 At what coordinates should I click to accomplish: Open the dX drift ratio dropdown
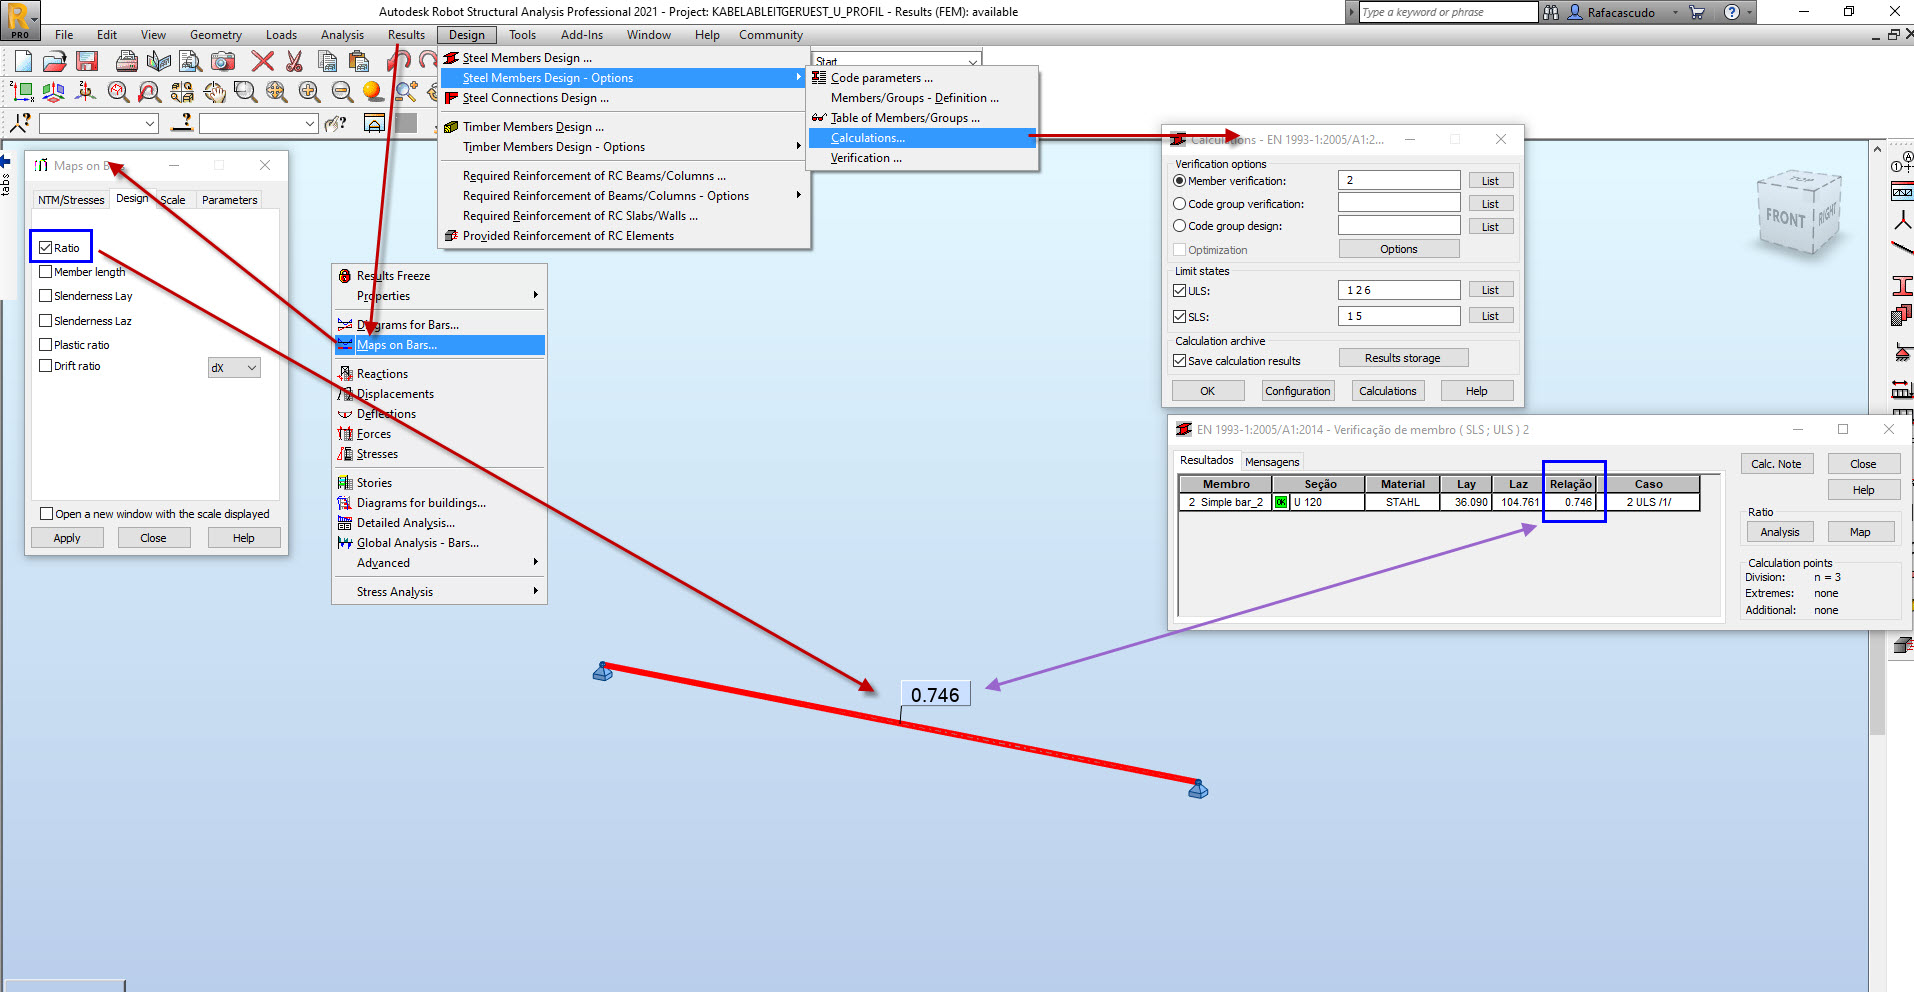234,368
